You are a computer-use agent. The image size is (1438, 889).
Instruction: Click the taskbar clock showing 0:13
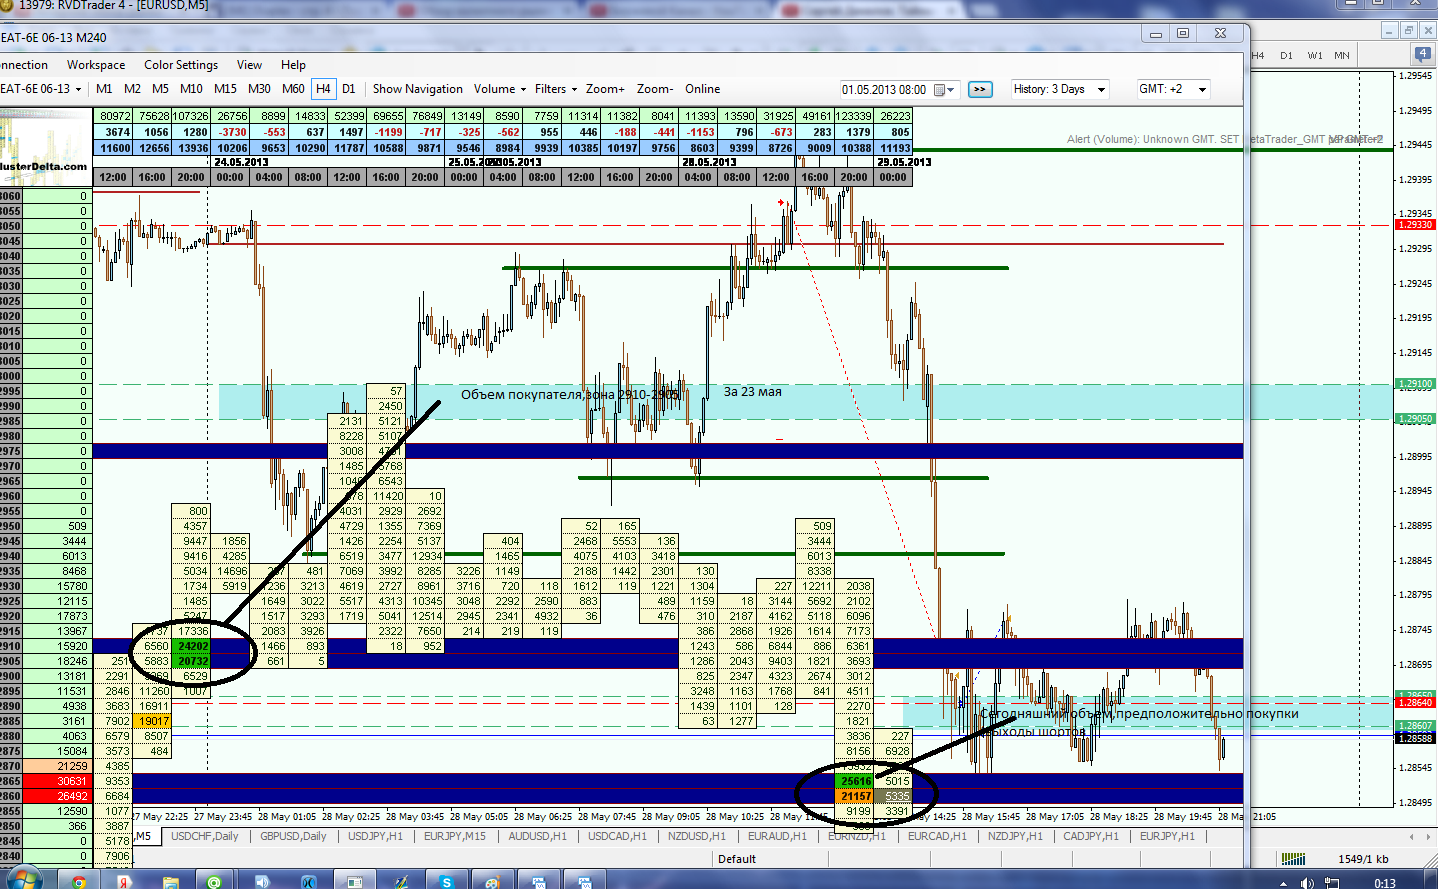[x=1385, y=883]
